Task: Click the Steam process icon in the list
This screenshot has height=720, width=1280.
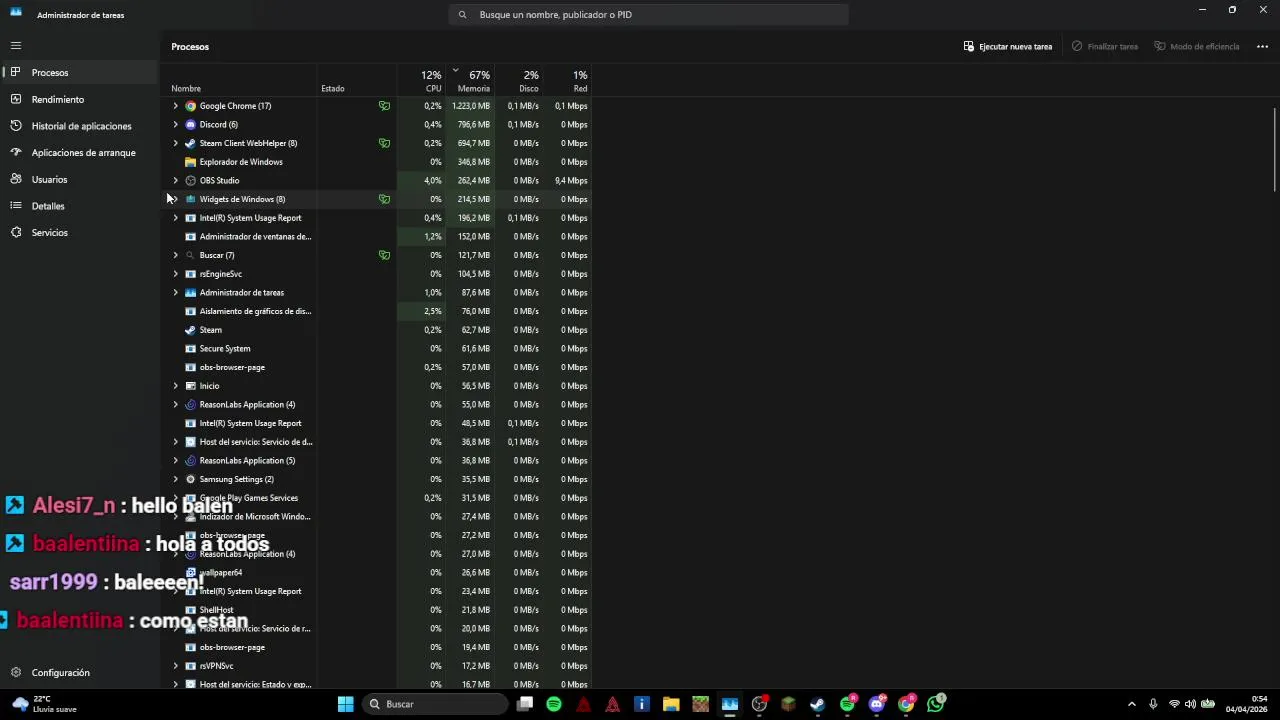Action: (x=190, y=330)
